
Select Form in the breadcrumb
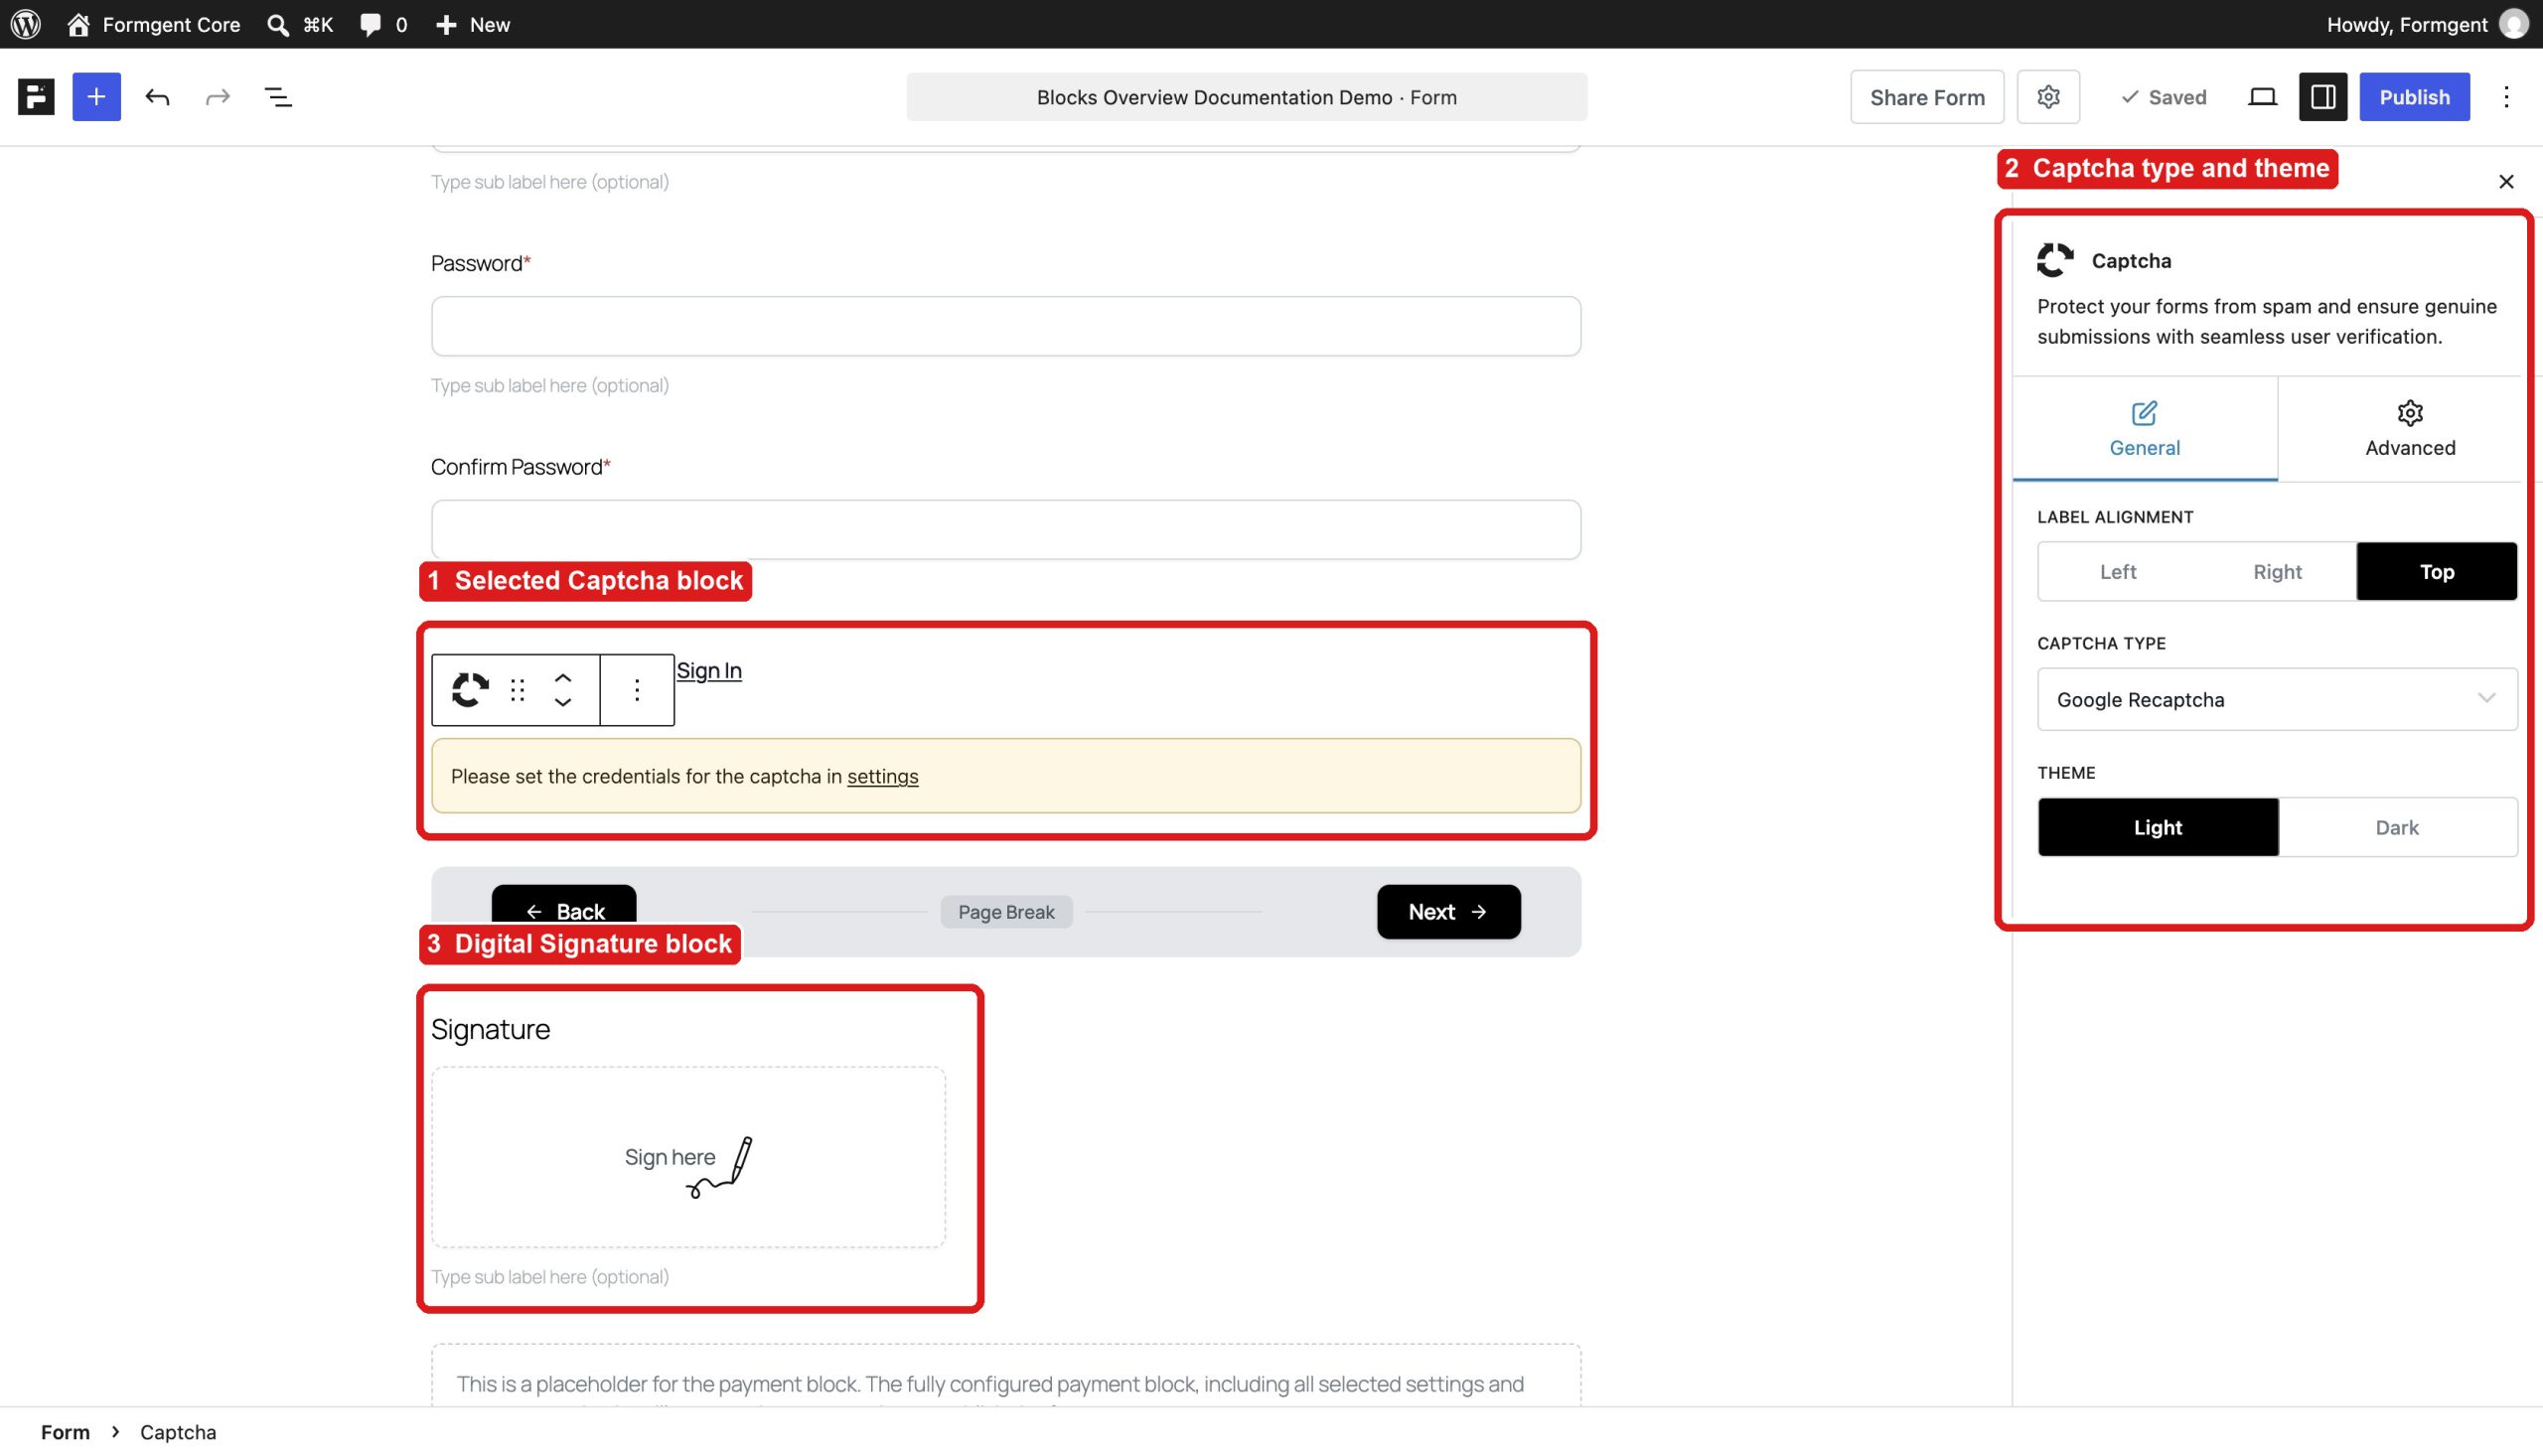65,1432
